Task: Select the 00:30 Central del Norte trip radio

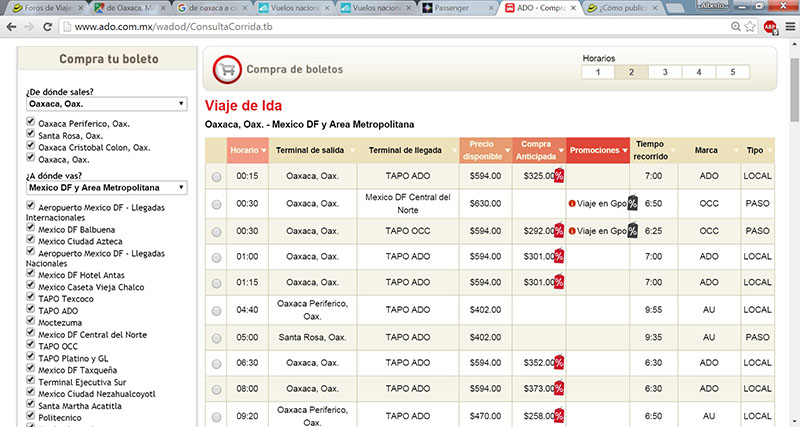Action: click(217, 205)
